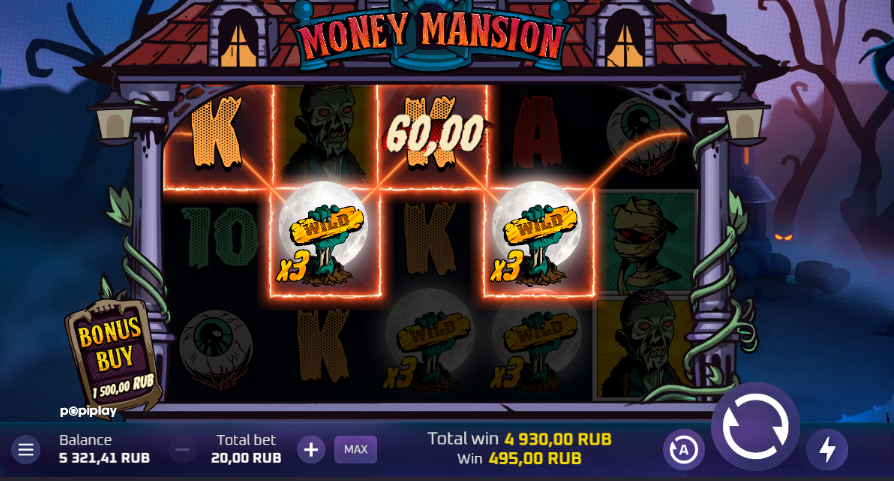Toggle autoplay with the A icon
The image size is (894, 481).
coord(684,450)
